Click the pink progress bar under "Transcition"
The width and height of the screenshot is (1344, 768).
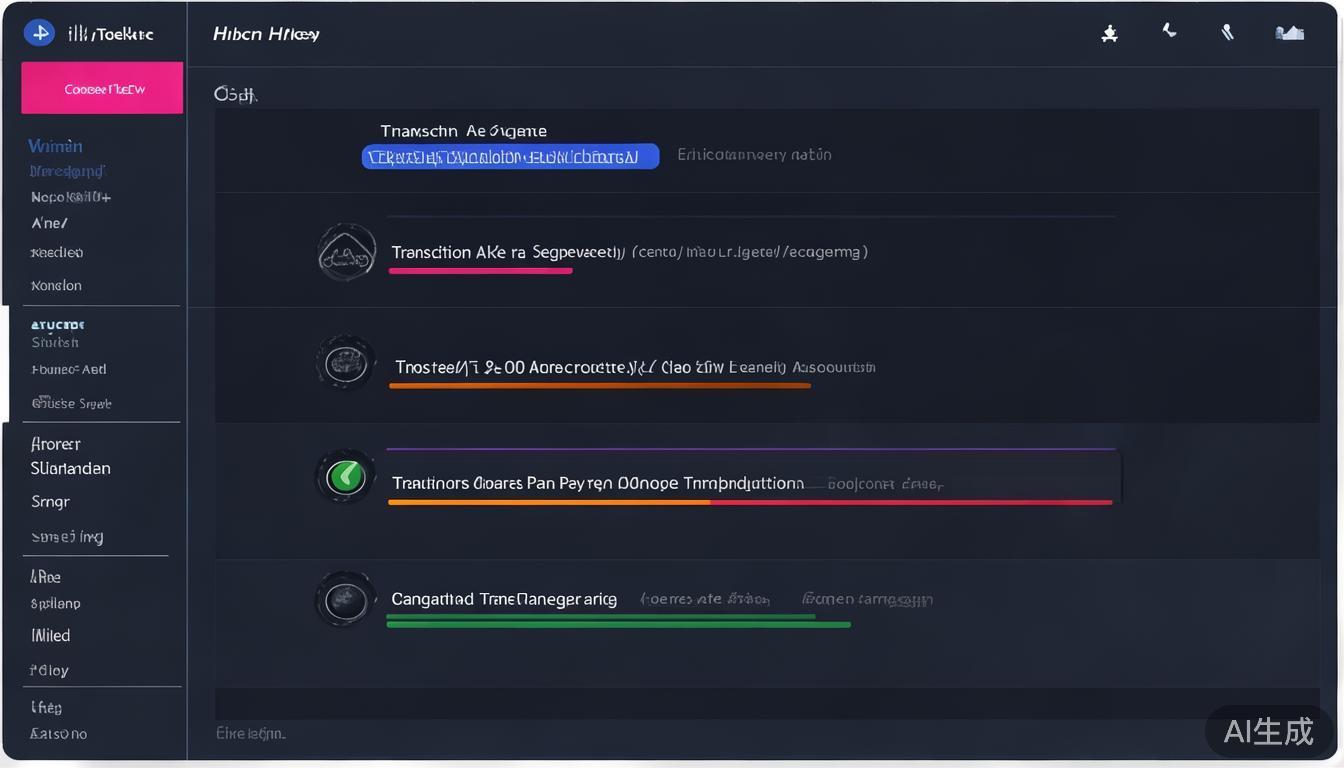[480, 271]
